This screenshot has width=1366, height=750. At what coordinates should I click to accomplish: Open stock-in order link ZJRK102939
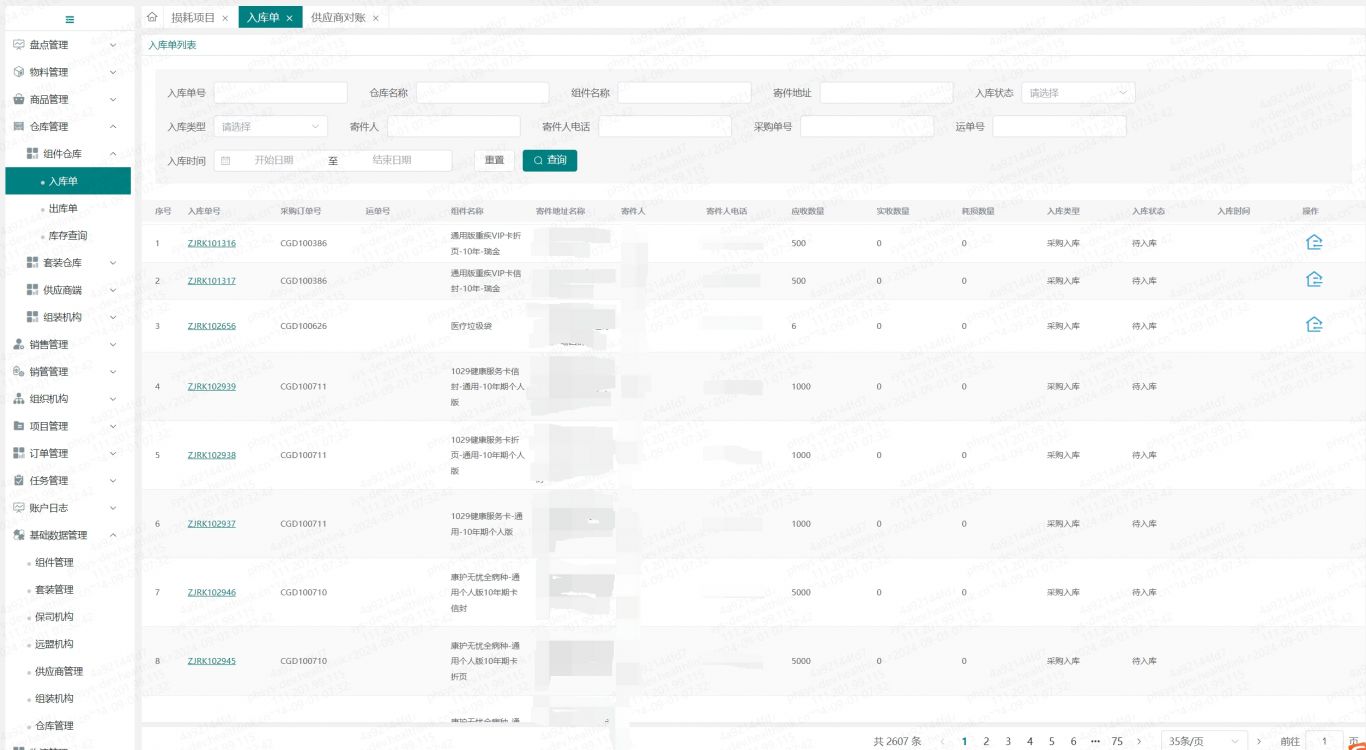pos(212,386)
